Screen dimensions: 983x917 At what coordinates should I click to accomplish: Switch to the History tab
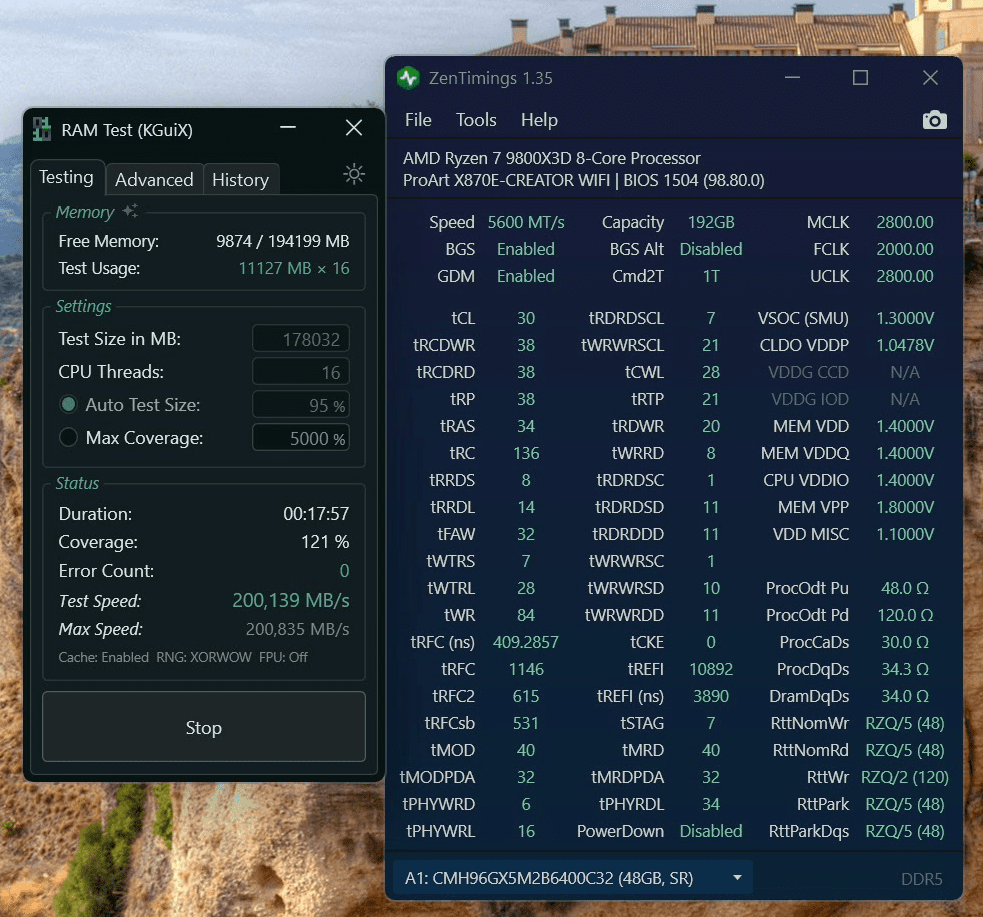coord(241,180)
